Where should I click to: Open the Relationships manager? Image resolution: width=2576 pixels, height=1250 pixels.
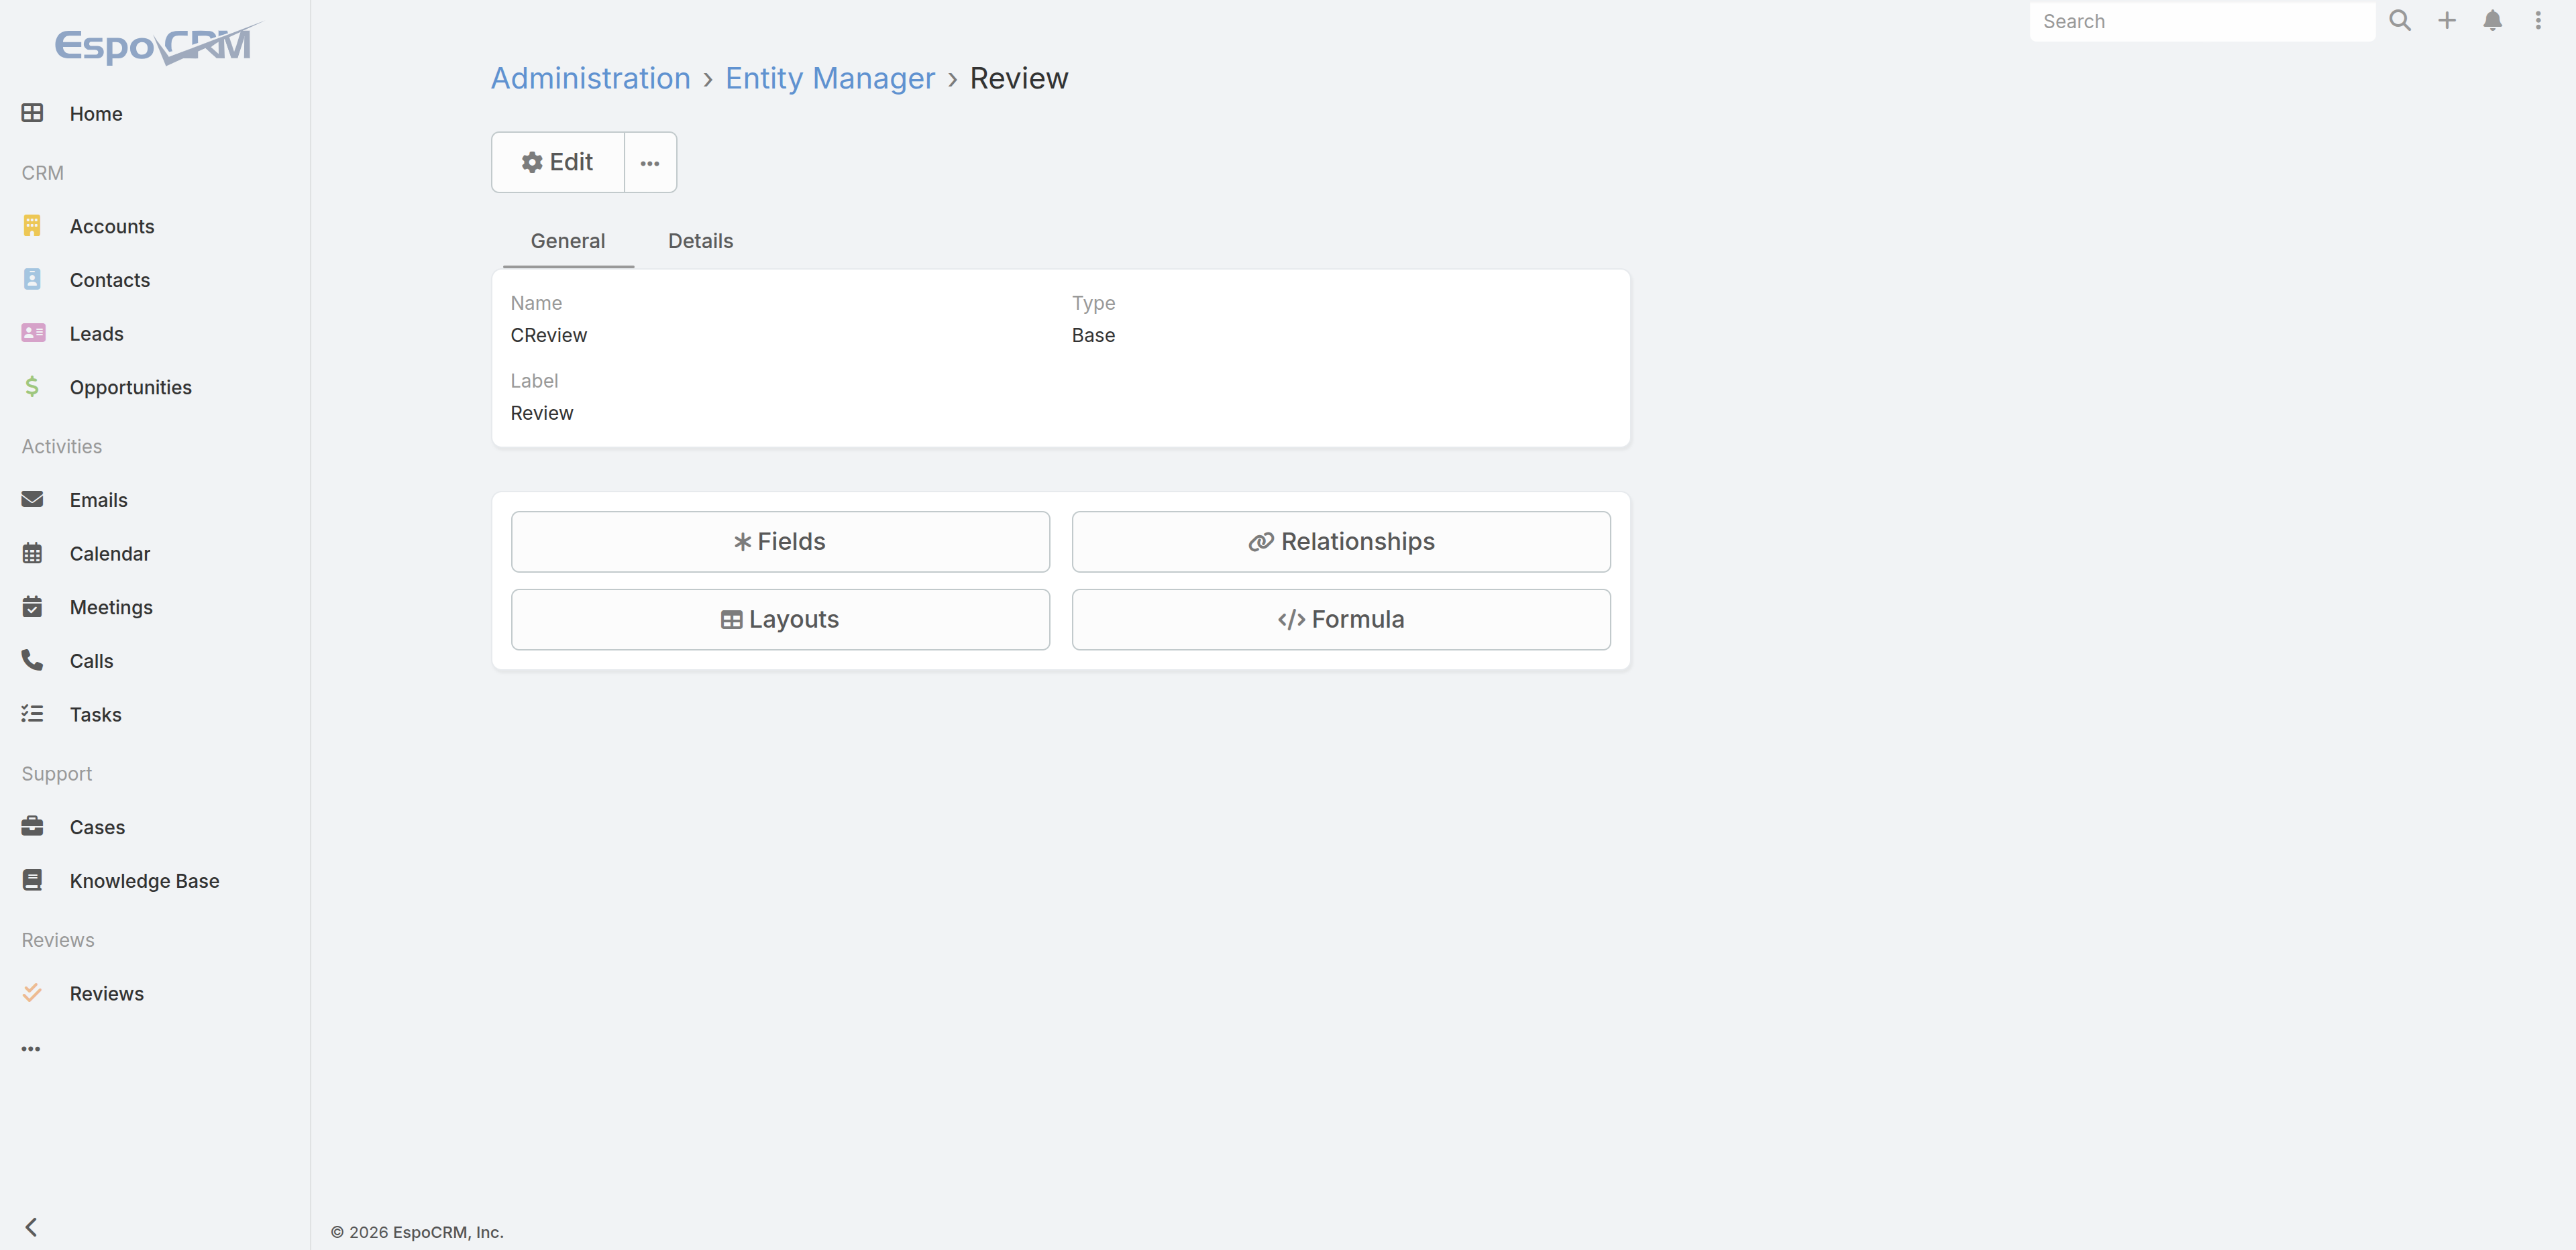[1341, 542]
